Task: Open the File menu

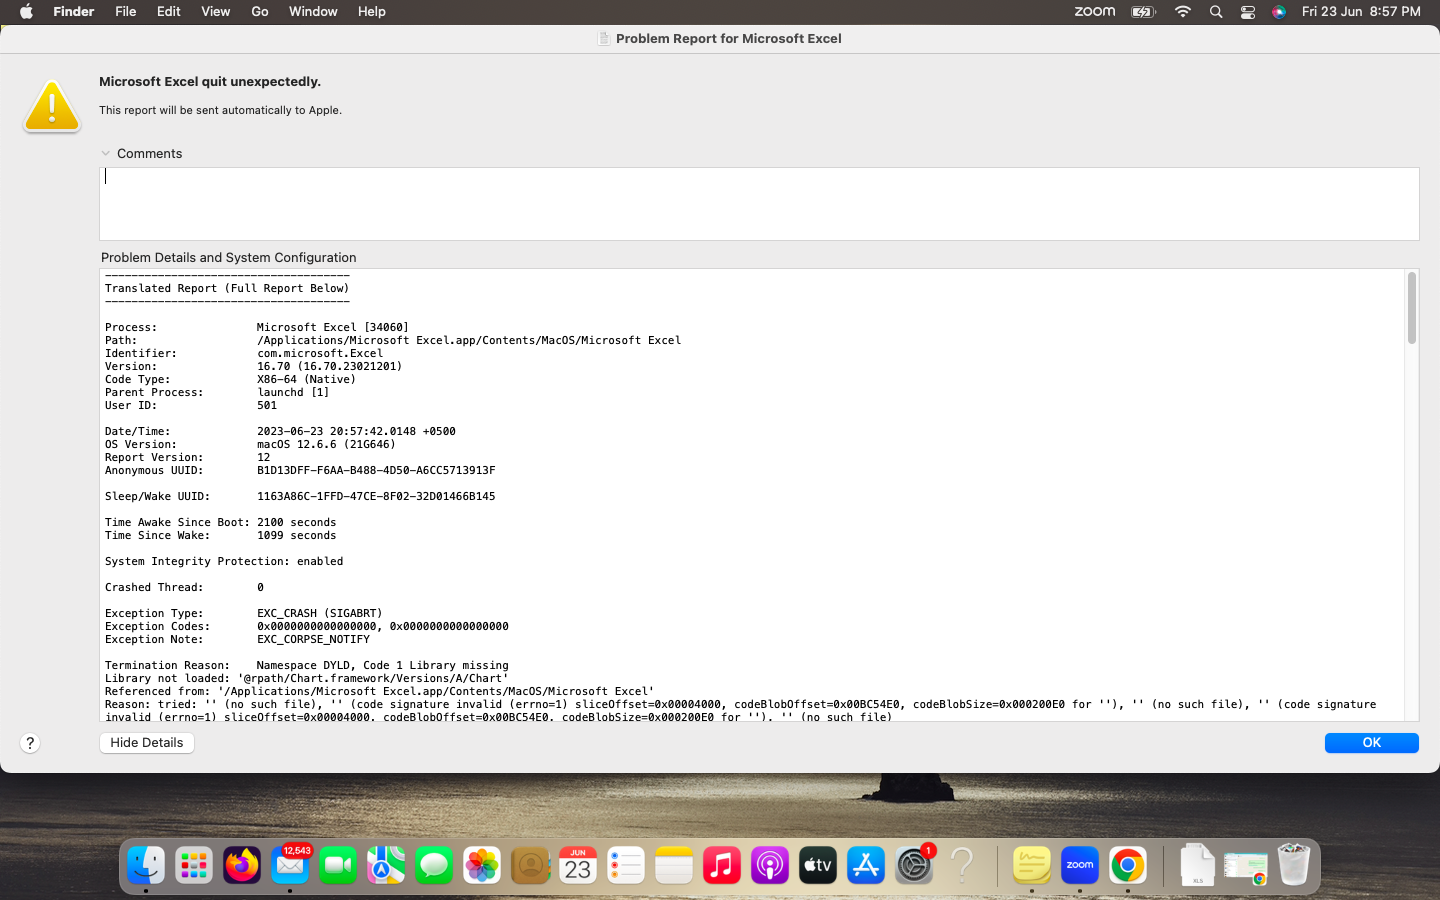Action: point(126,12)
